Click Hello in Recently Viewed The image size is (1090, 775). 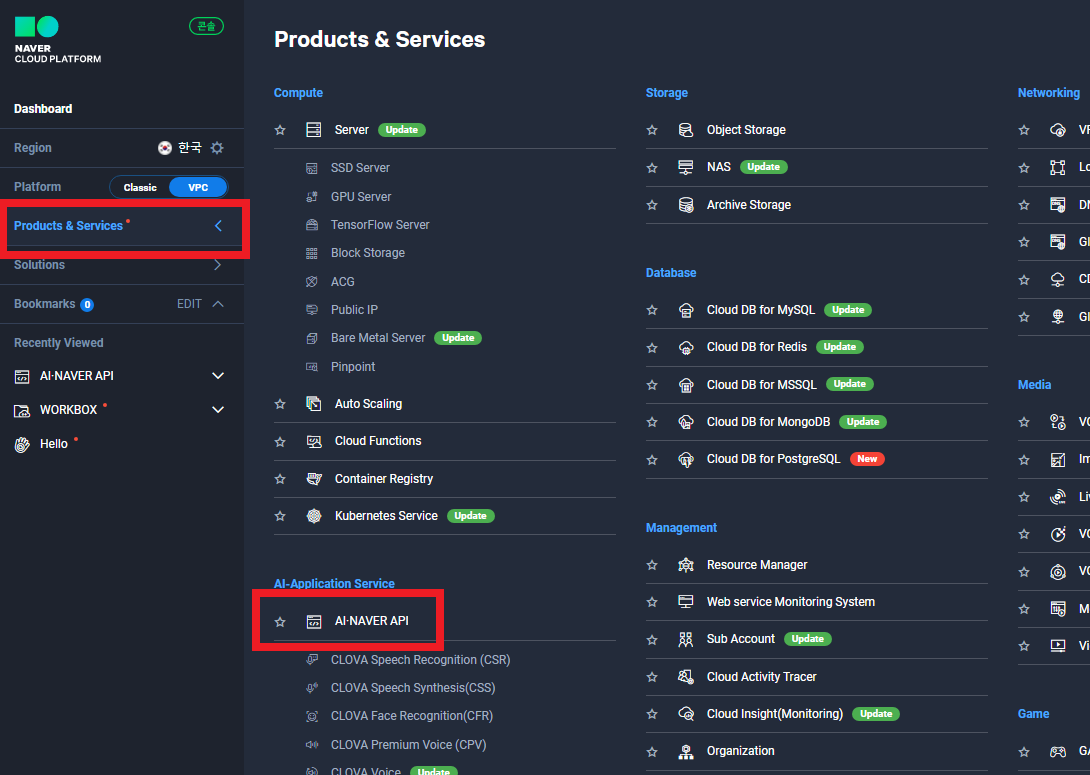54,444
